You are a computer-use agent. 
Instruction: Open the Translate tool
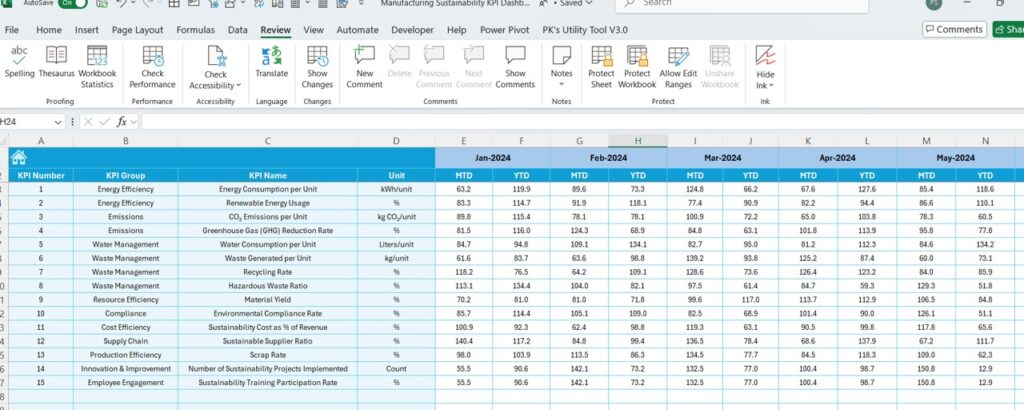coord(272,63)
